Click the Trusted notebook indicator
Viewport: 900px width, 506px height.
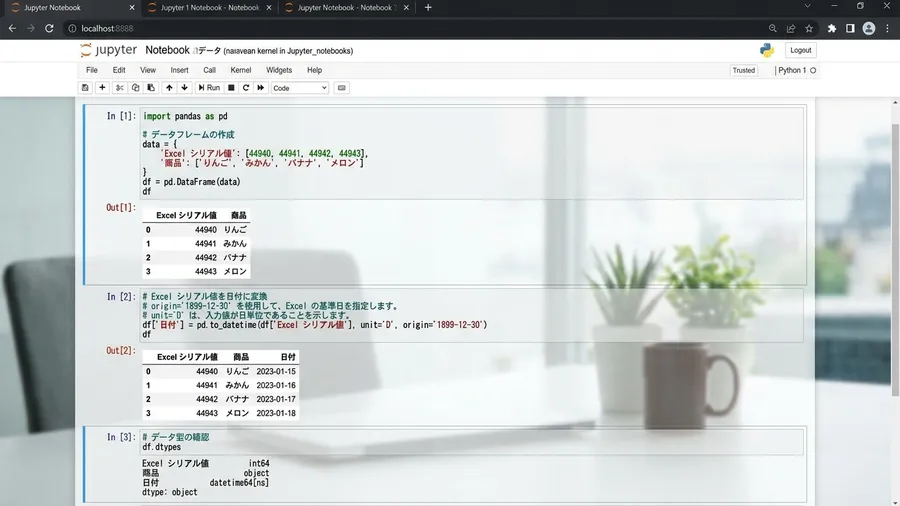coord(743,70)
